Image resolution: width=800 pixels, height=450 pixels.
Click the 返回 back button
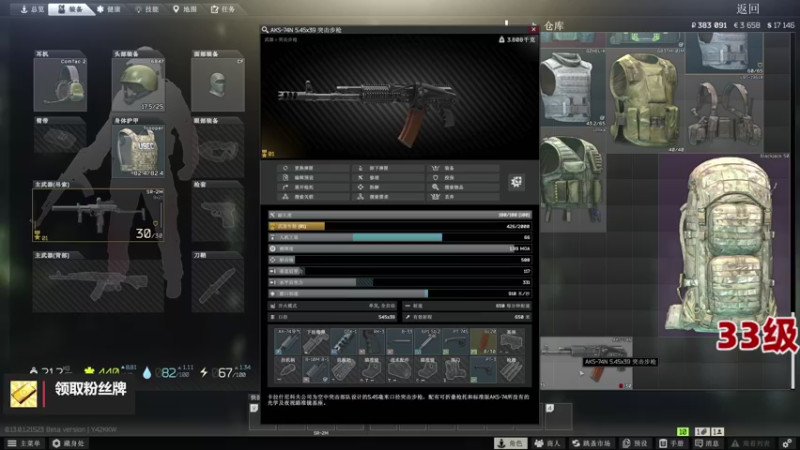tap(748, 9)
